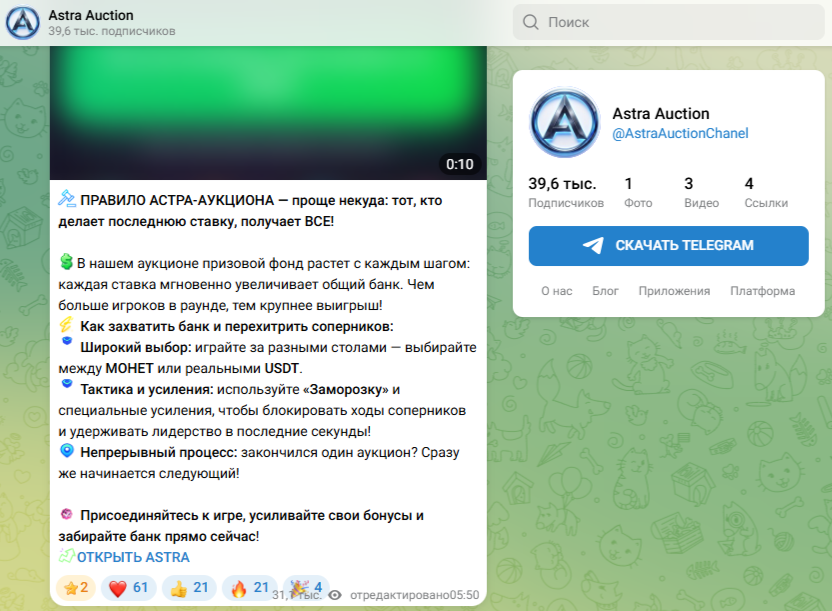This screenshot has height=611, width=832.
Task: Click the party popper reaction with count 4
Action: coord(306,588)
